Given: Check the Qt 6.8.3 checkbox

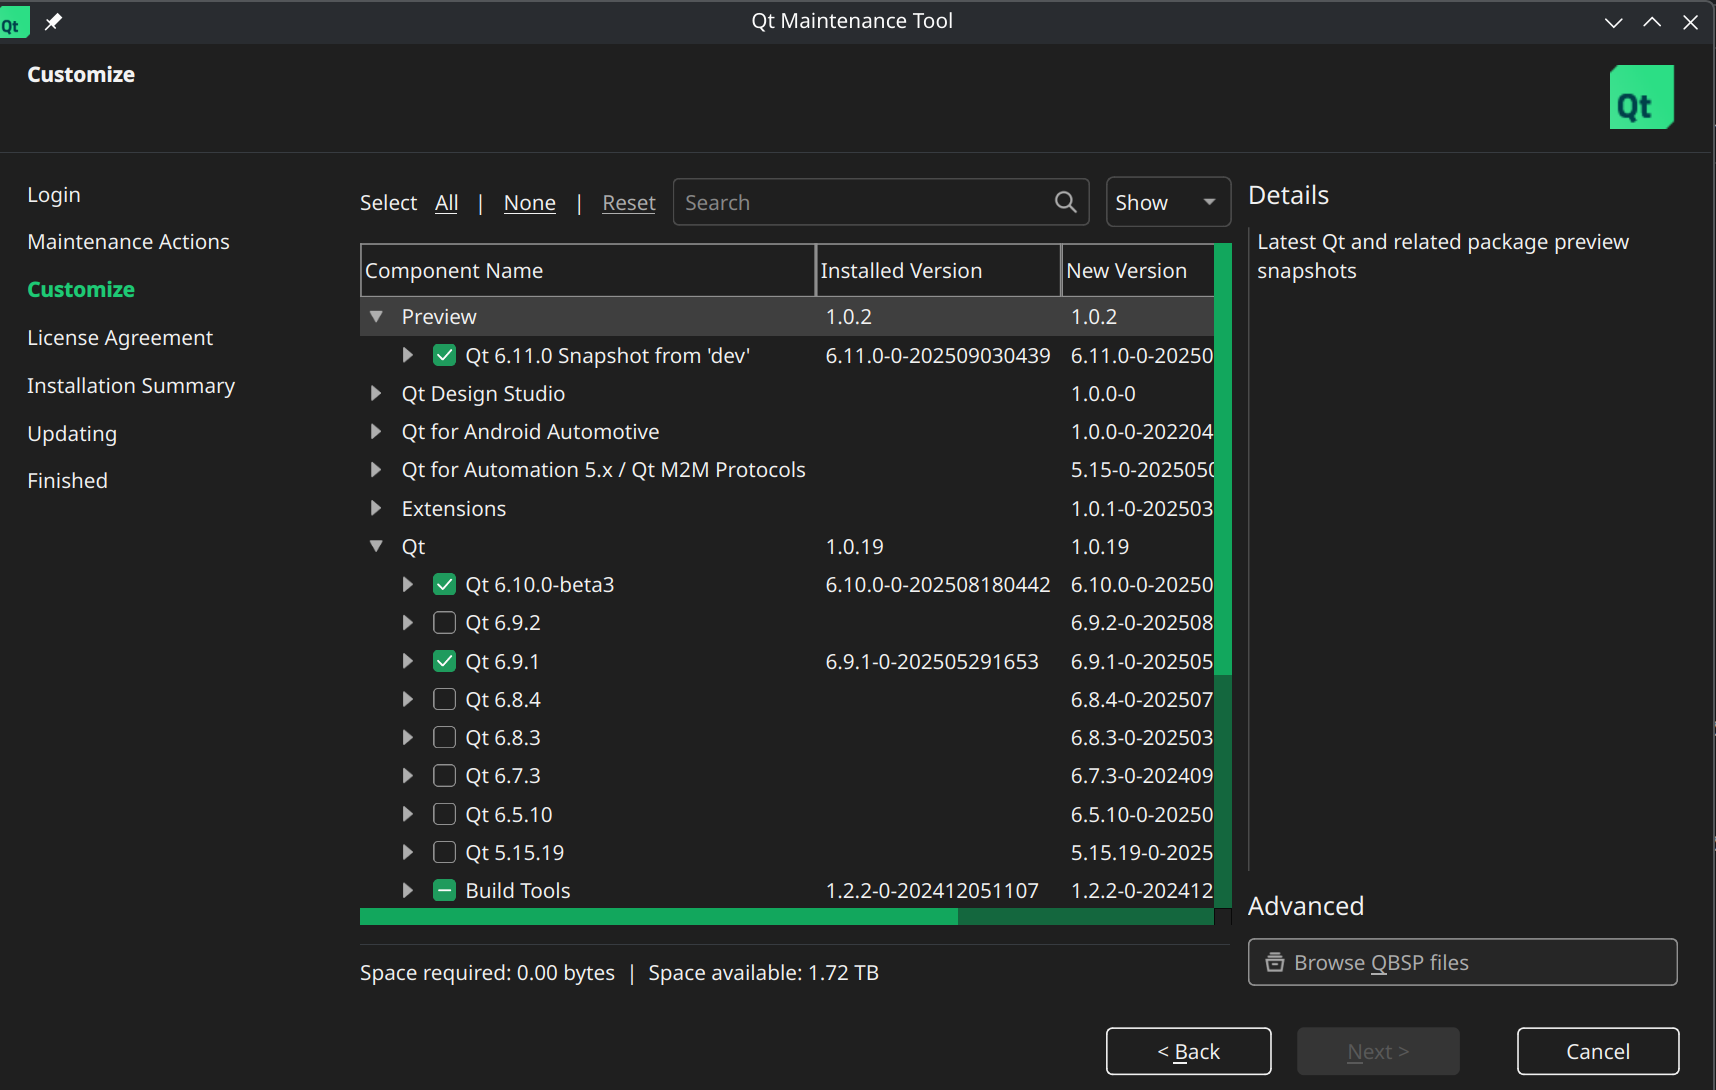Looking at the screenshot, I should click(x=445, y=737).
